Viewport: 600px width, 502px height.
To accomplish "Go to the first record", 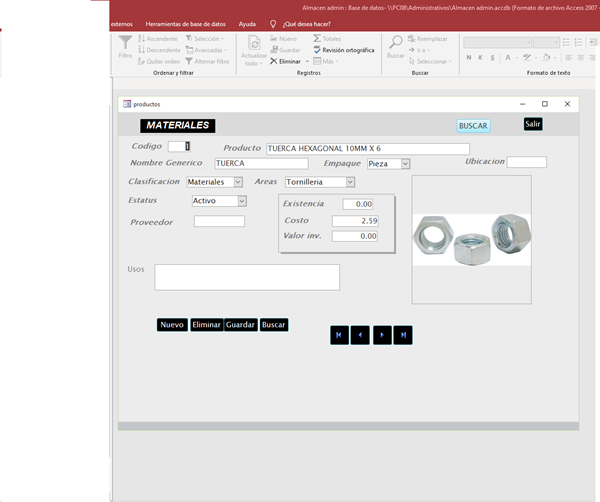I will [x=339, y=335].
